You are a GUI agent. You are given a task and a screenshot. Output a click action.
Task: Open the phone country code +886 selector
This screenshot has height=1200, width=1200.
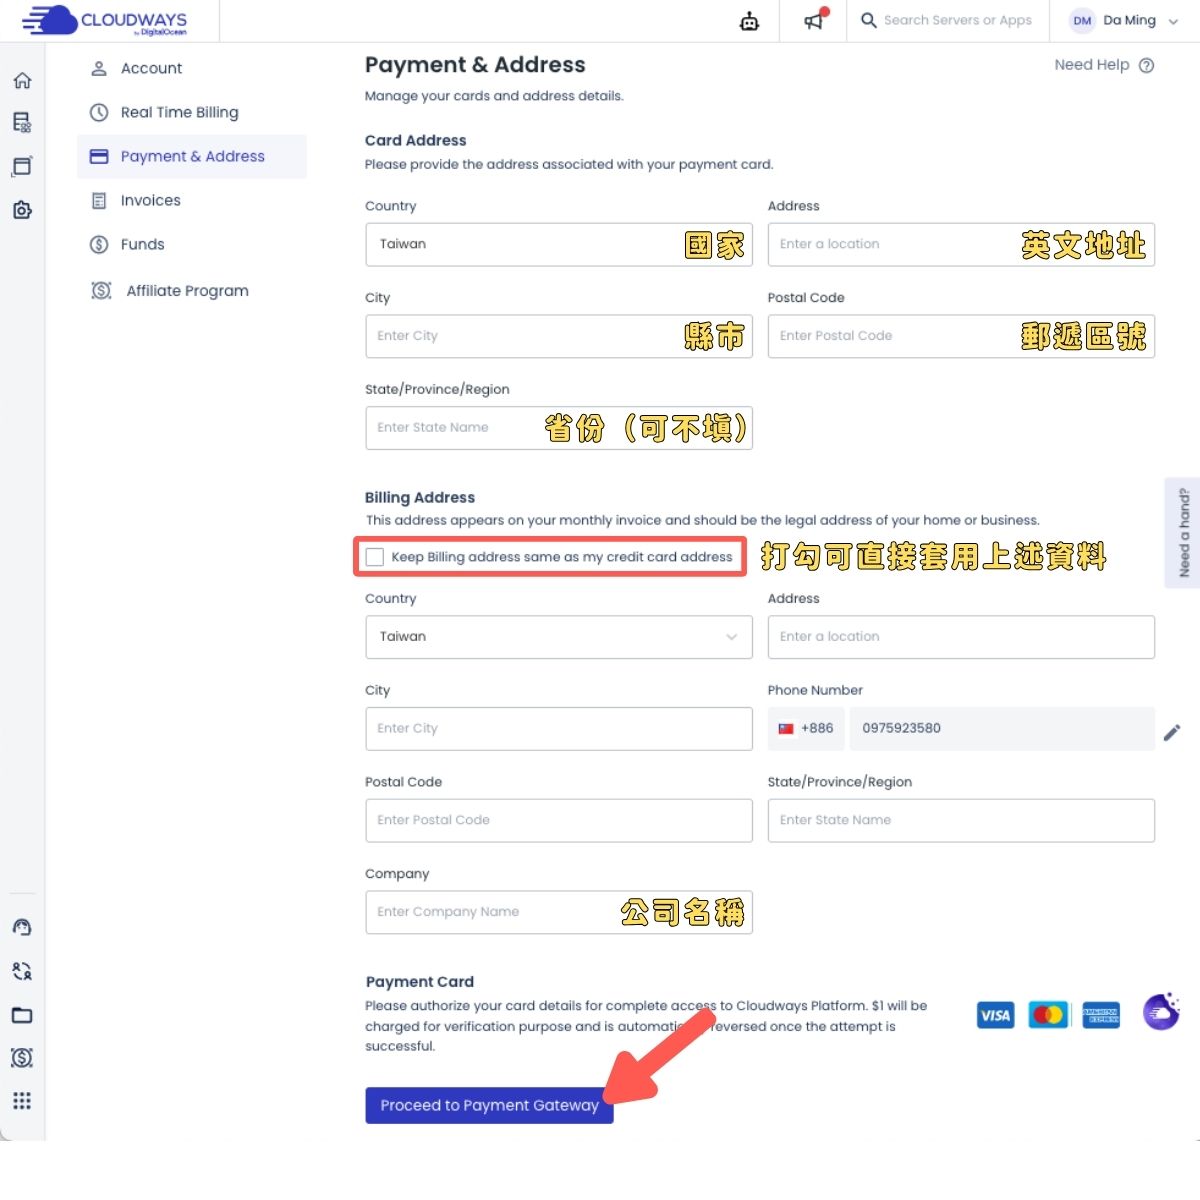(806, 729)
